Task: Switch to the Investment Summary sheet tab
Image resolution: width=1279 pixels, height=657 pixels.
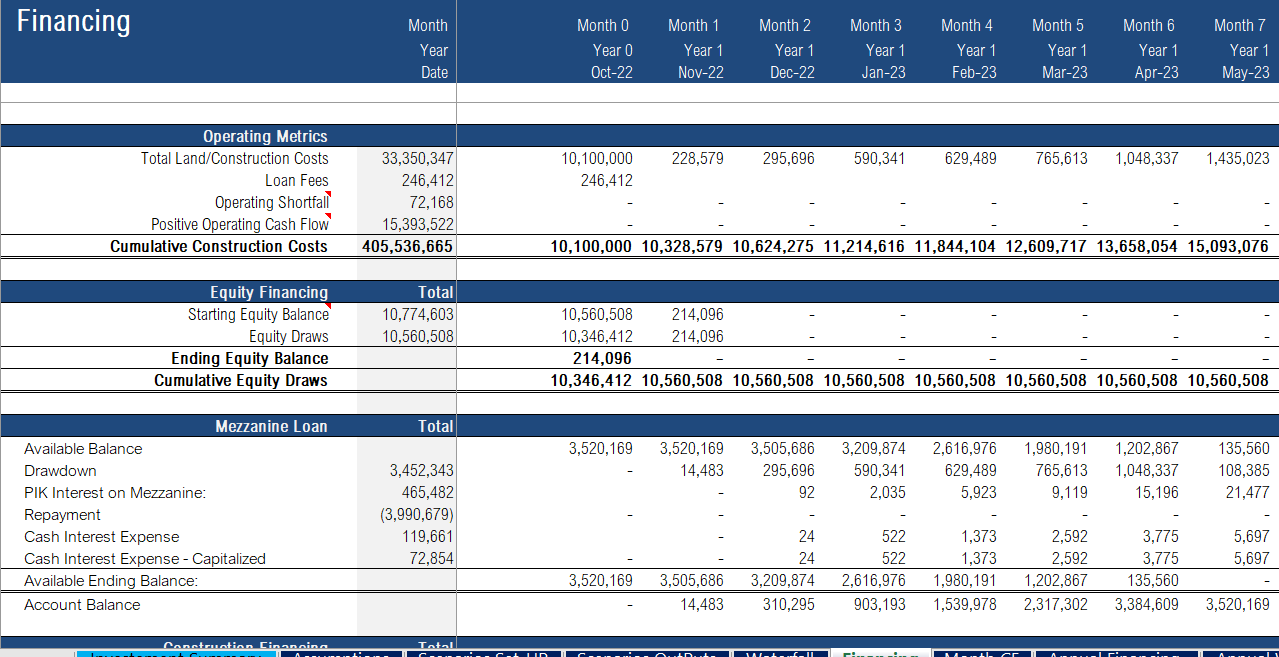Action: pyautogui.click(x=175, y=653)
